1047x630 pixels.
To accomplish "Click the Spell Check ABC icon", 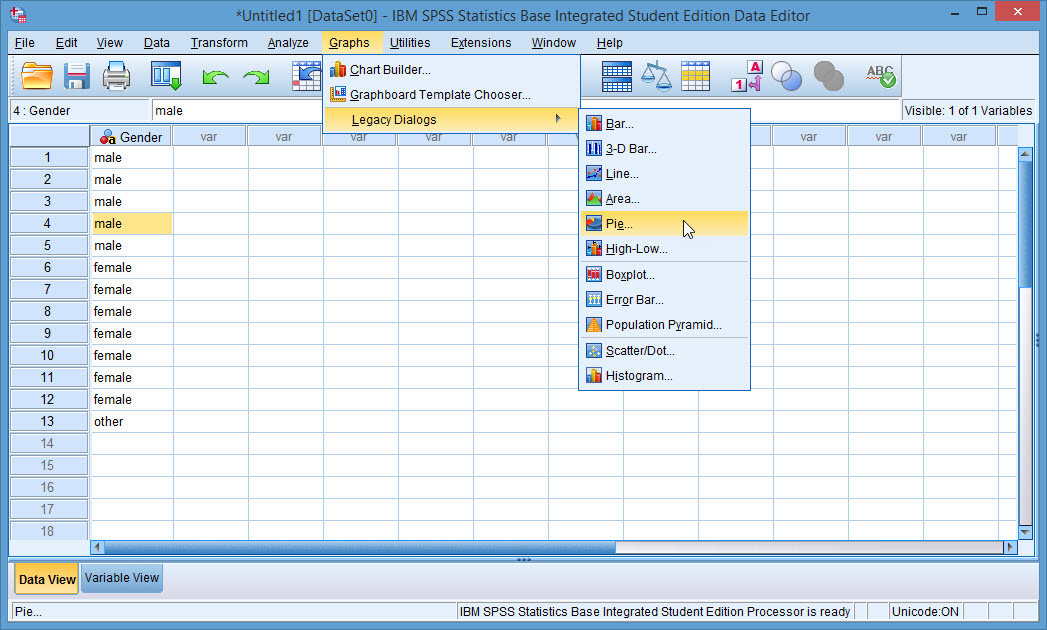I will point(880,76).
